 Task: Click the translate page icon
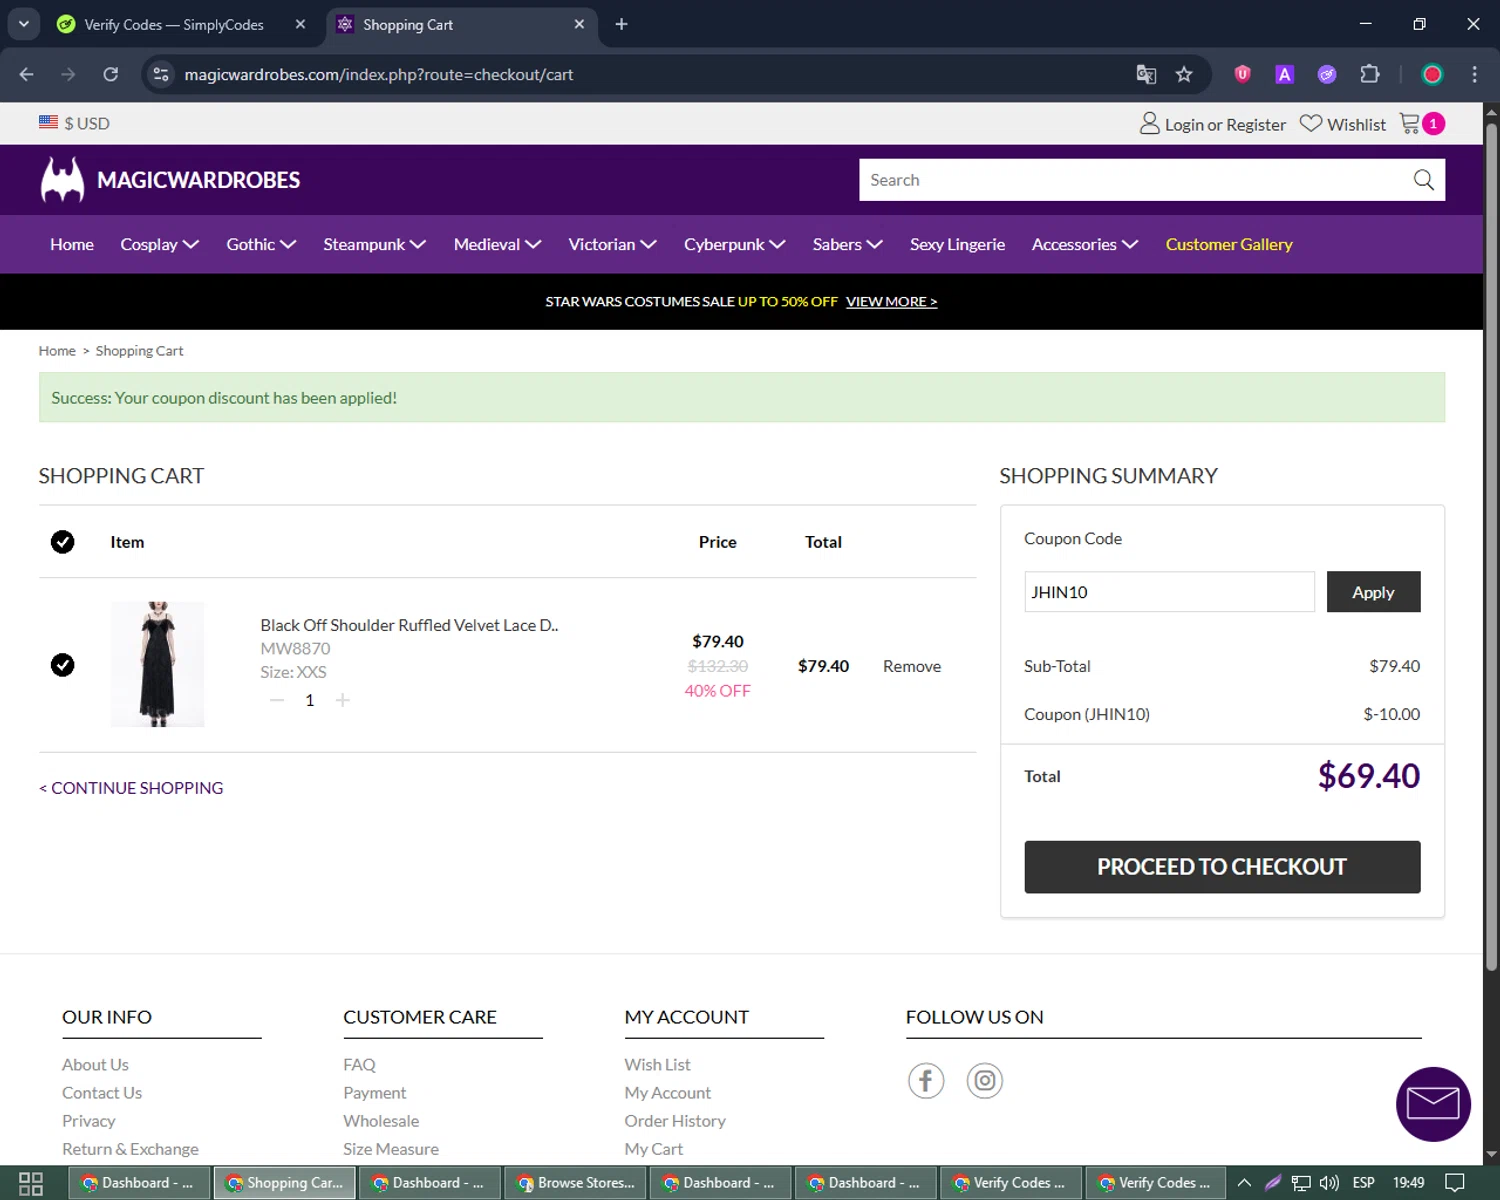(x=1146, y=74)
